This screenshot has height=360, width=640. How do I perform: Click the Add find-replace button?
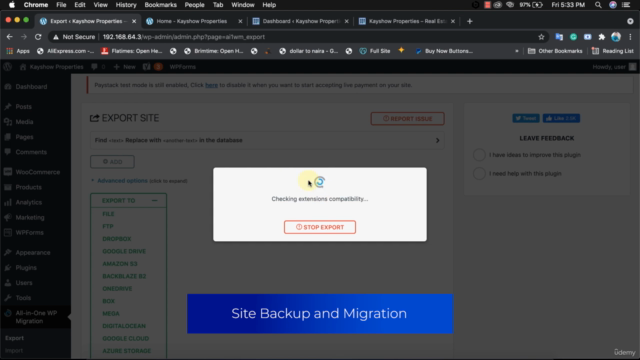point(112,162)
